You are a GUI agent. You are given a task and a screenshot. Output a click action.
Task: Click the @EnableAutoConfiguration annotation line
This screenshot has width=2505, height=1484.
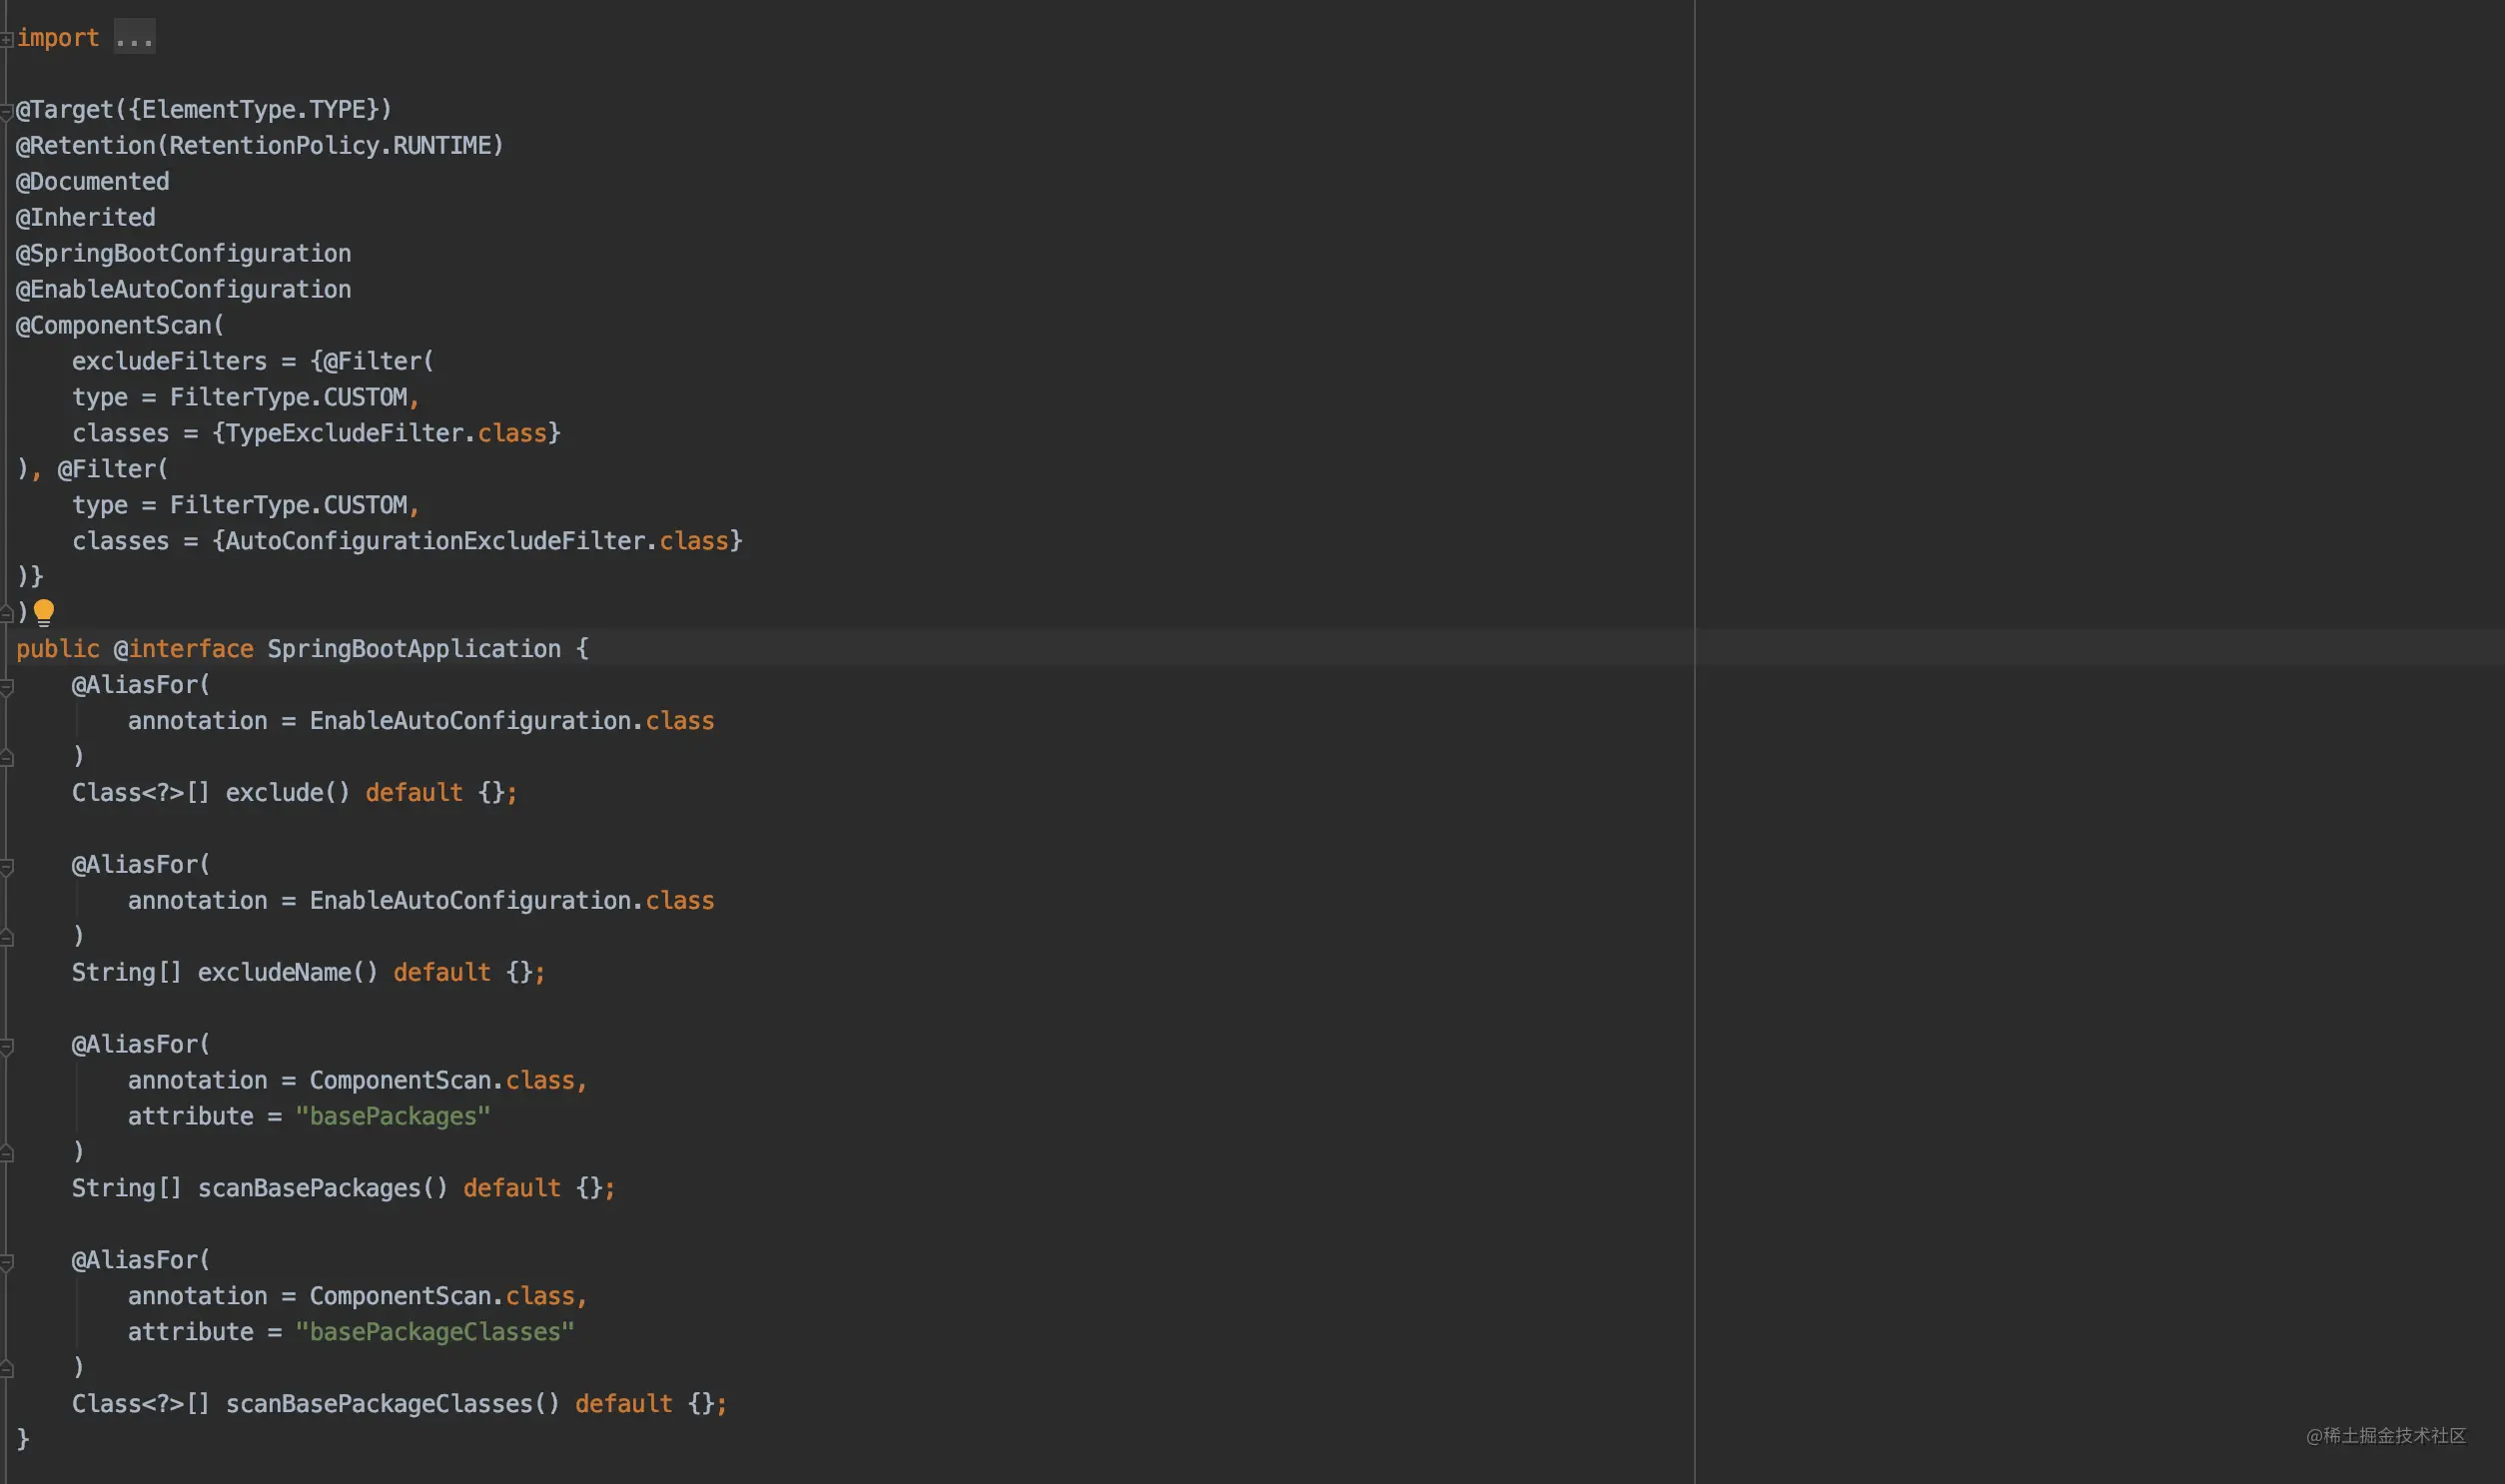(184, 289)
